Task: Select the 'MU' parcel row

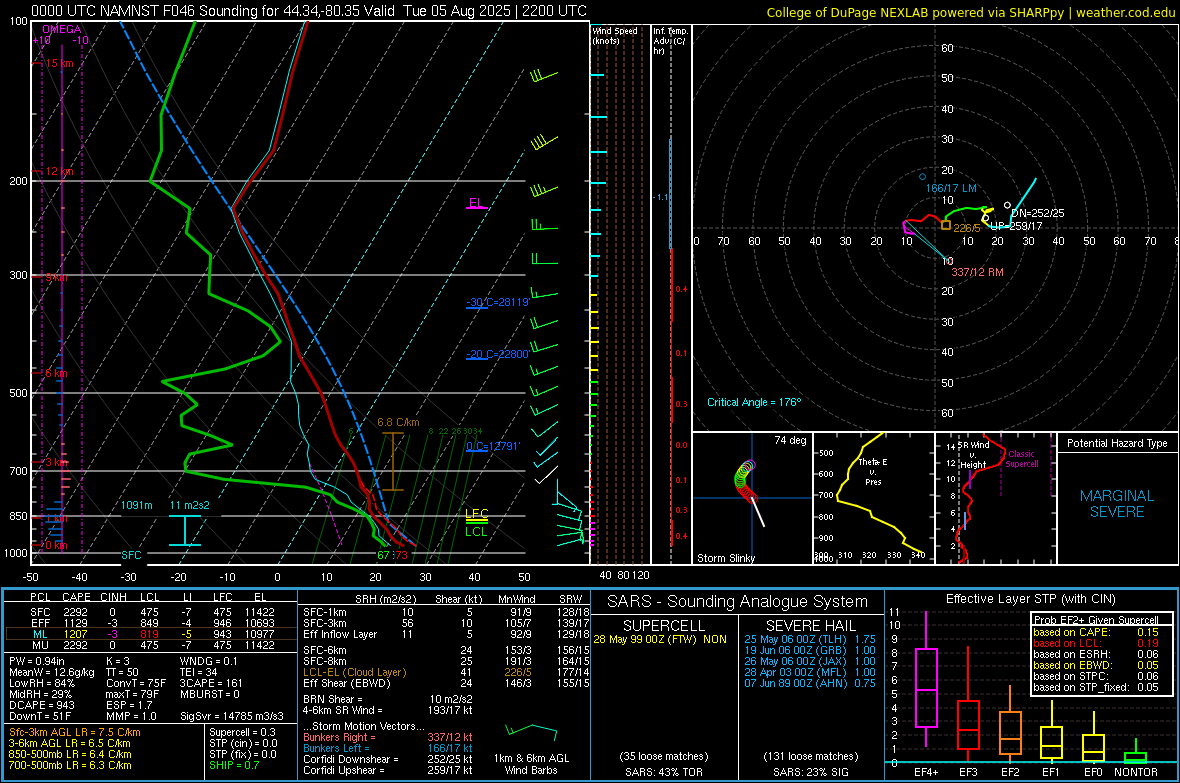Action: (151, 645)
